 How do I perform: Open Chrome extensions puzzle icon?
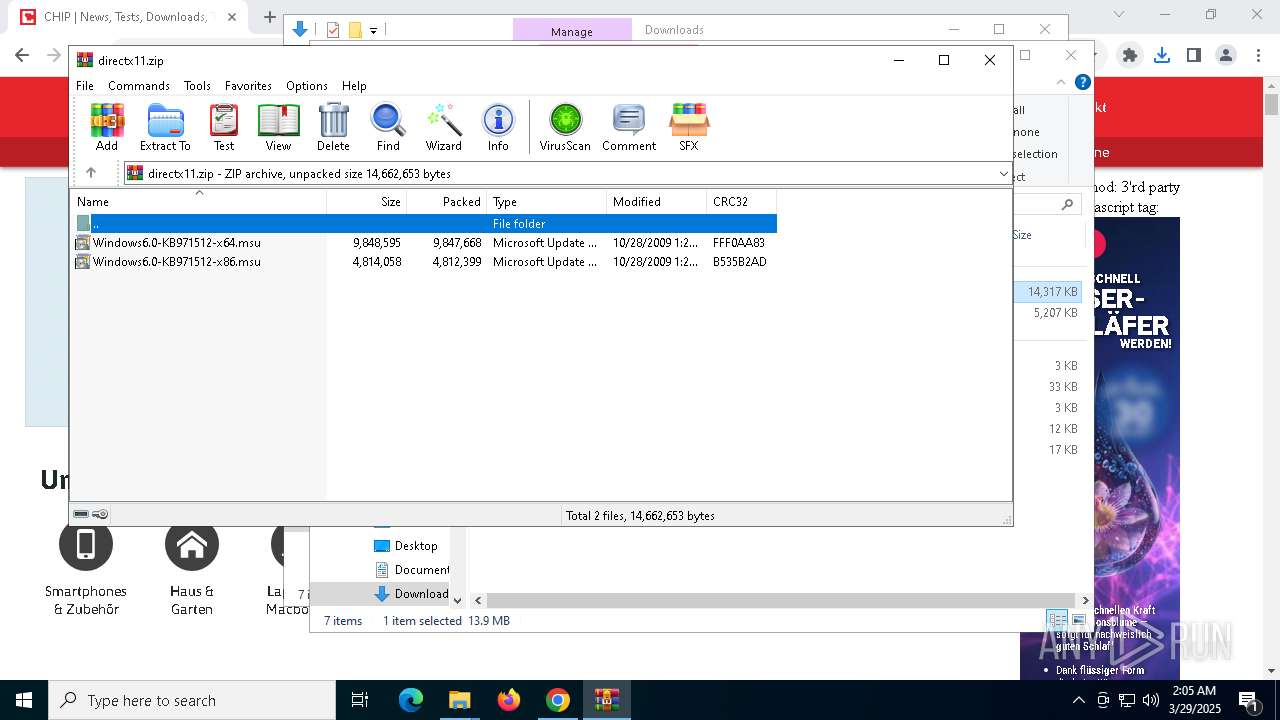pos(1130,56)
